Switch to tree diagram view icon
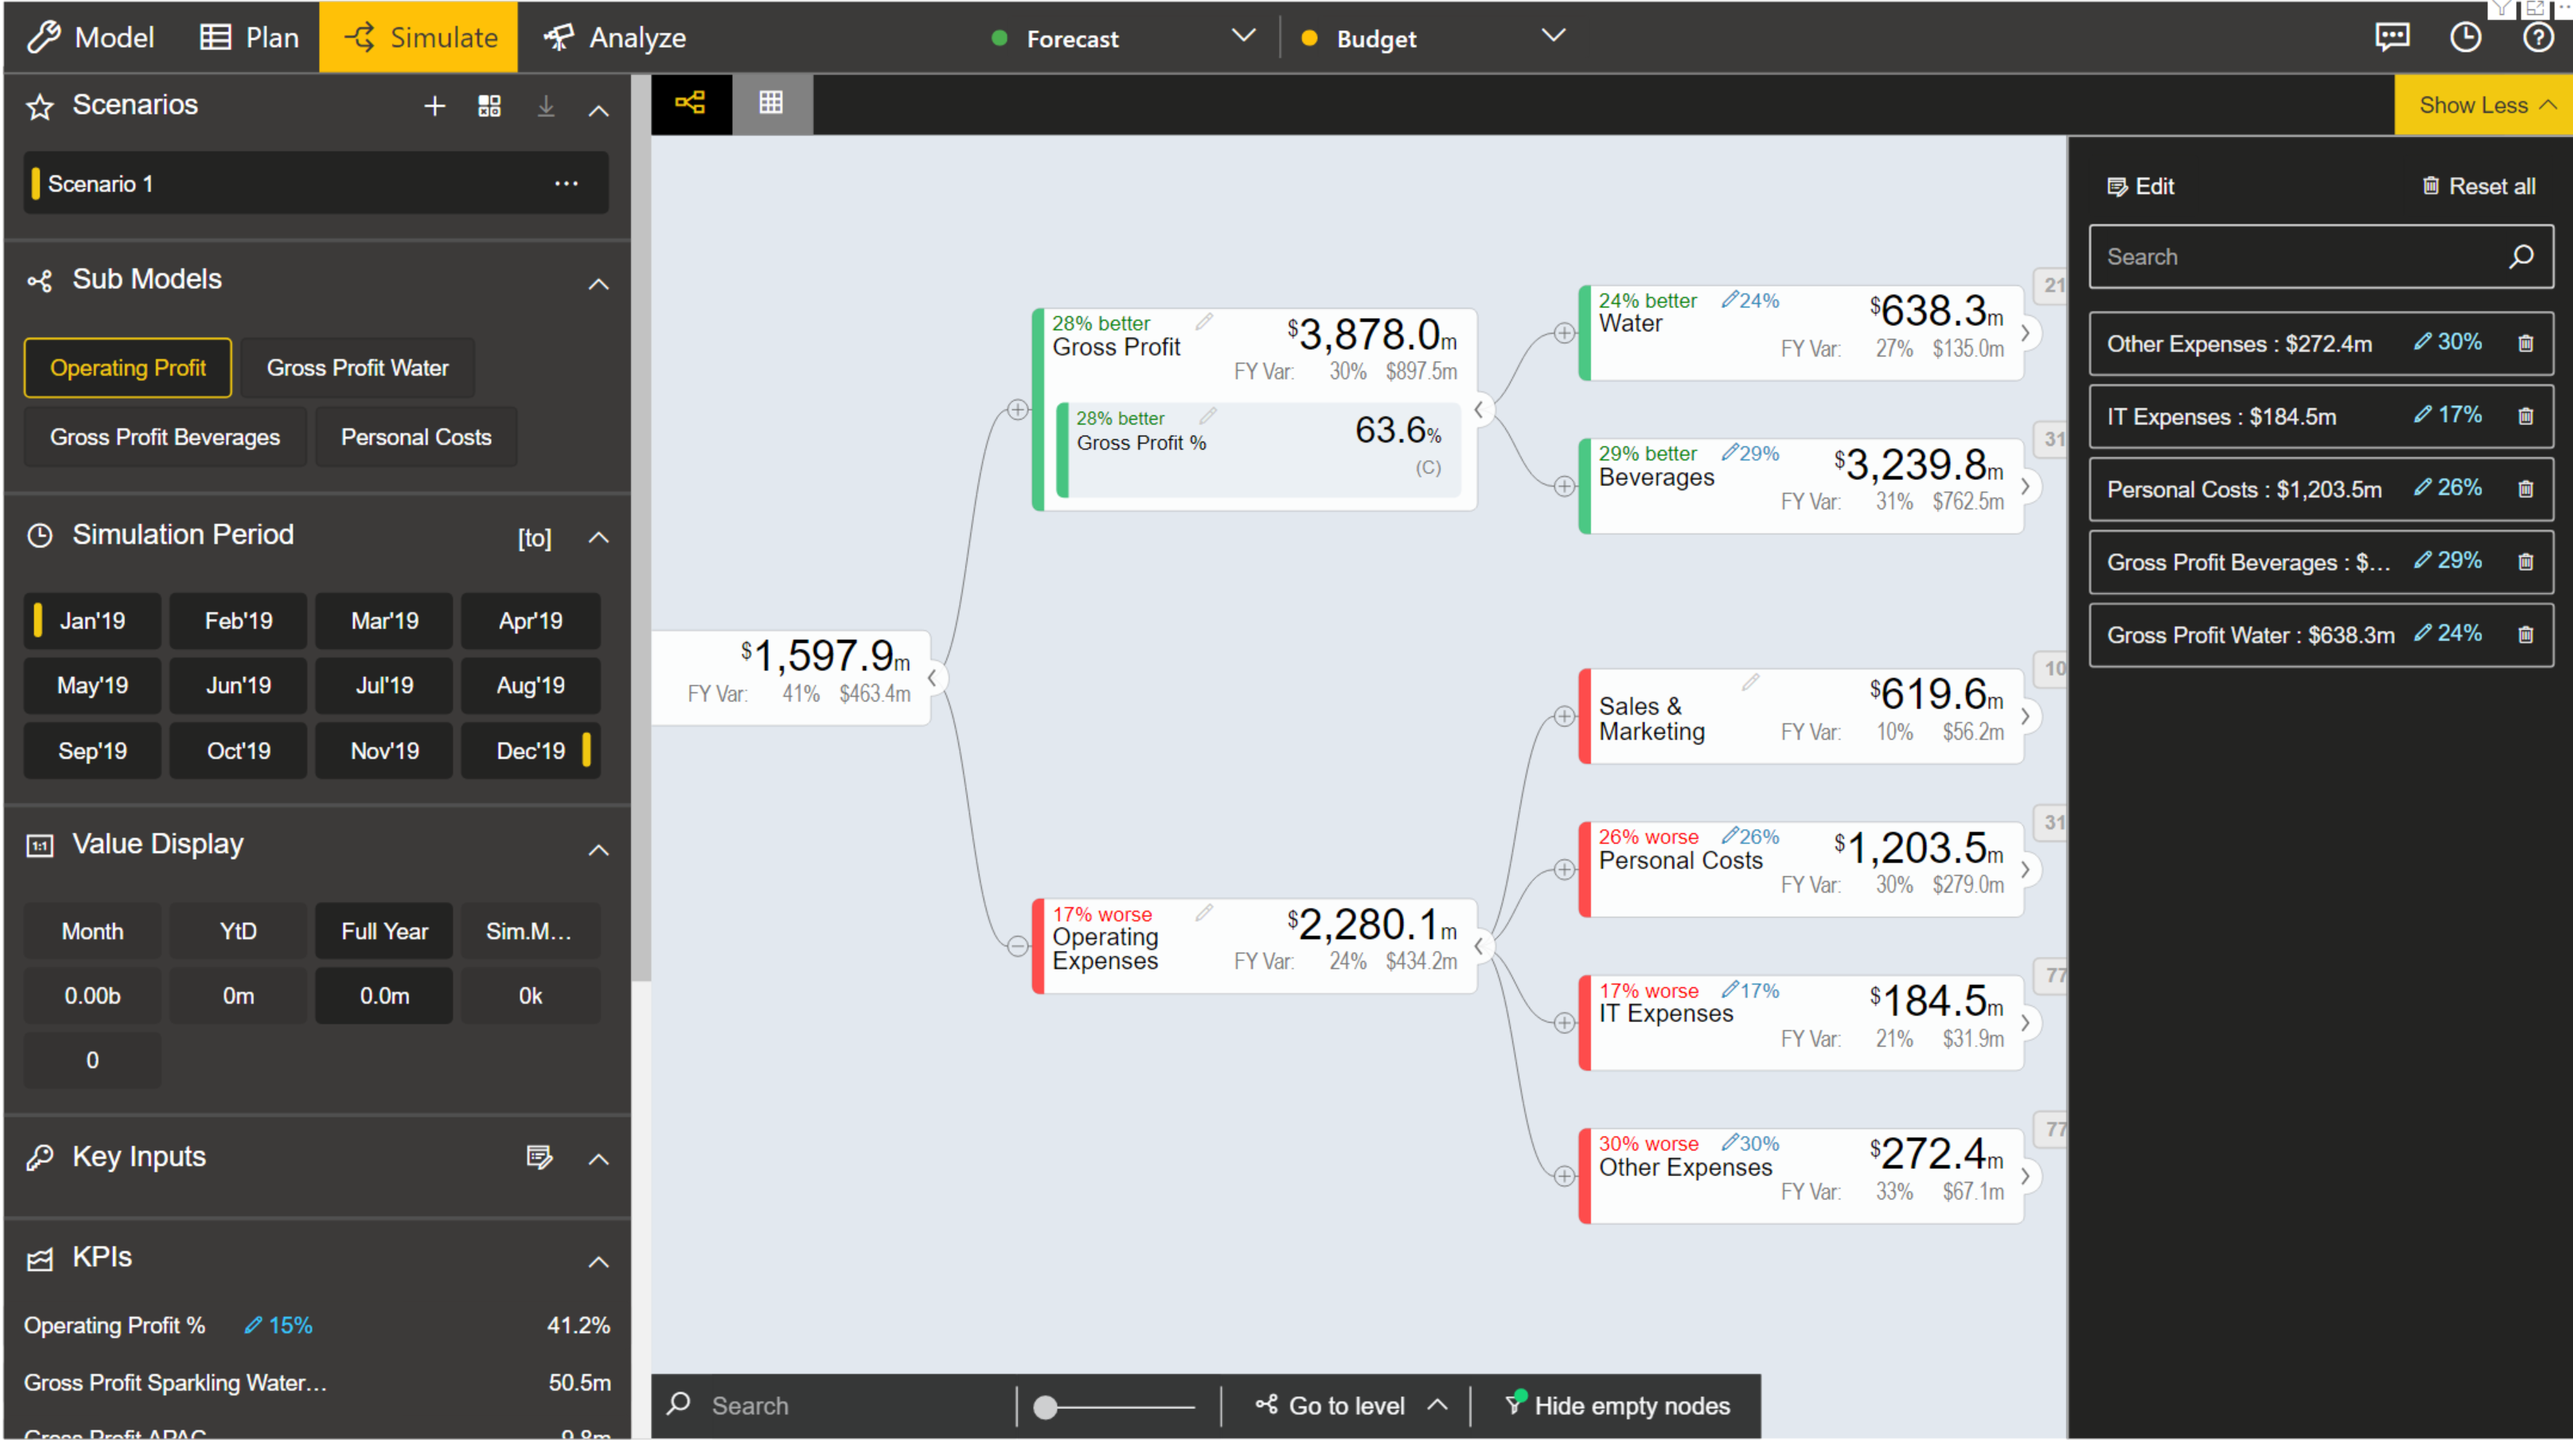The image size is (2573, 1440). pos(691,103)
